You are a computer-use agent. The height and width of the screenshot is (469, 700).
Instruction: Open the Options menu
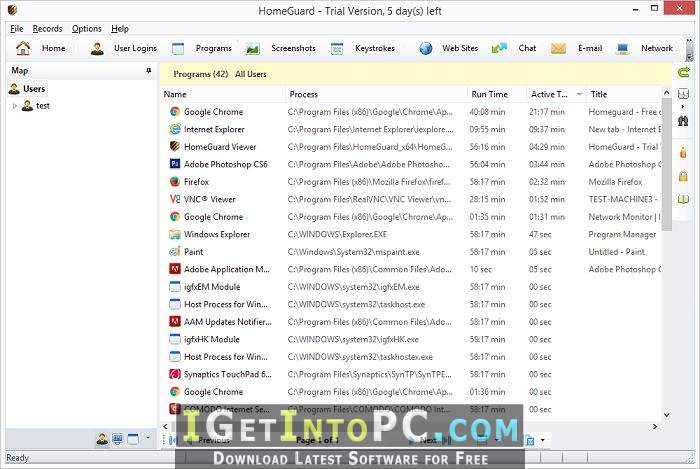(87, 29)
